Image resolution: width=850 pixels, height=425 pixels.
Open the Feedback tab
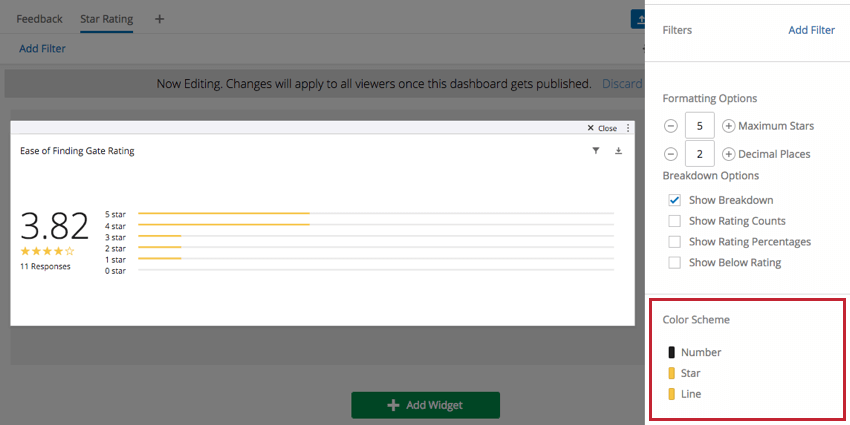coord(39,19)
